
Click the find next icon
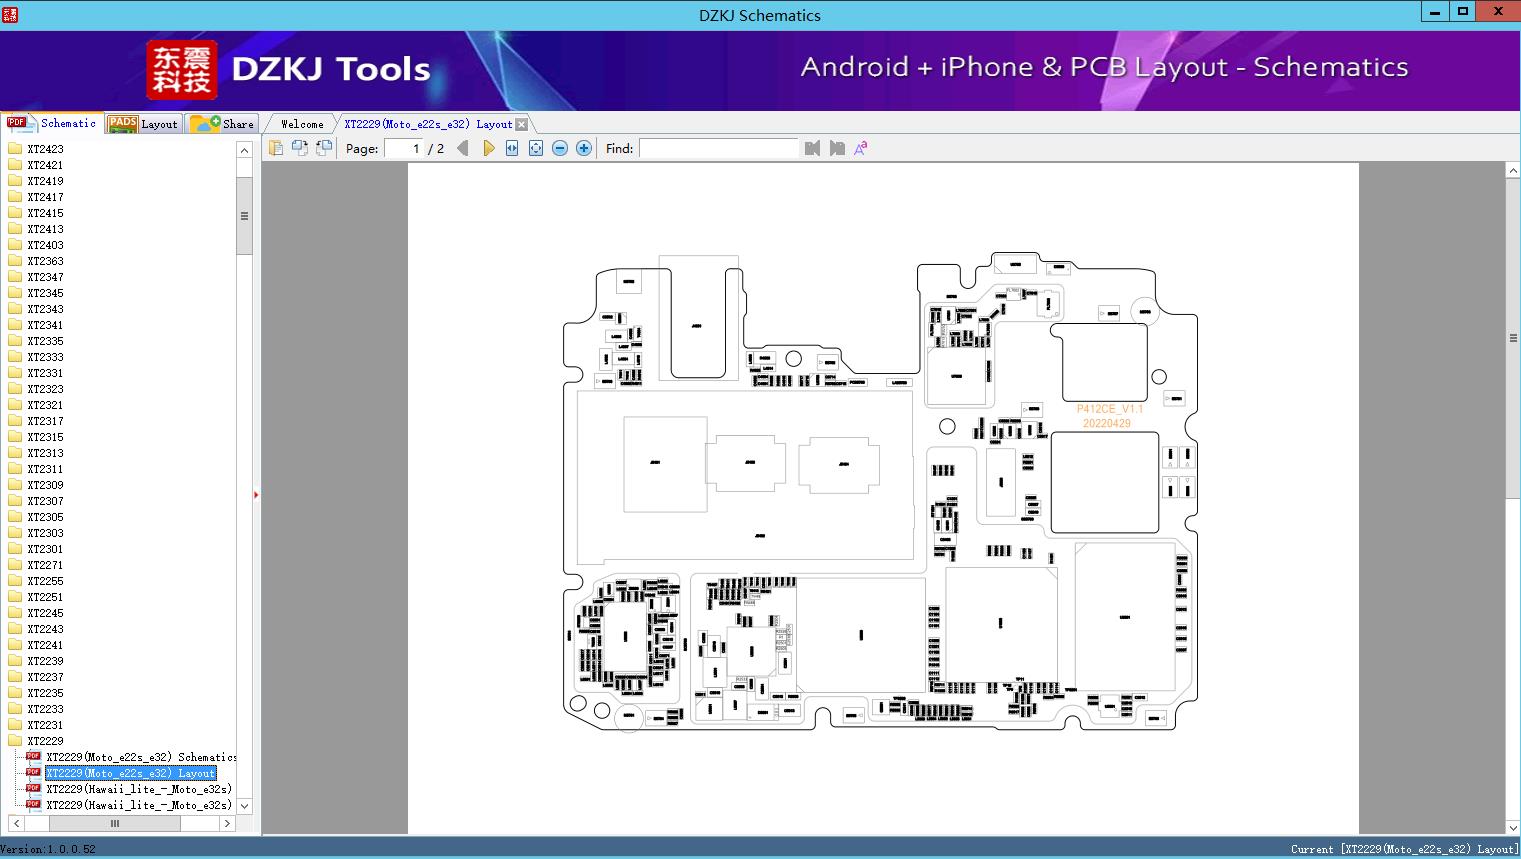pyautogui.click(x=837, y=148)
